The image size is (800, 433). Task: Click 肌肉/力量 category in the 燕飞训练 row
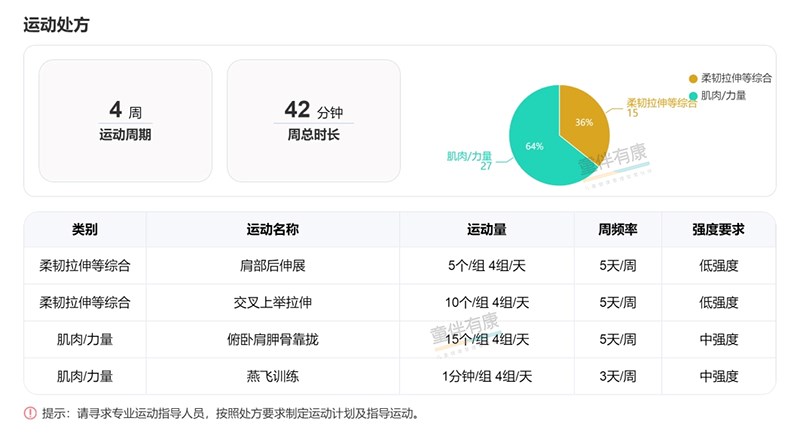[x=85, y=376]
